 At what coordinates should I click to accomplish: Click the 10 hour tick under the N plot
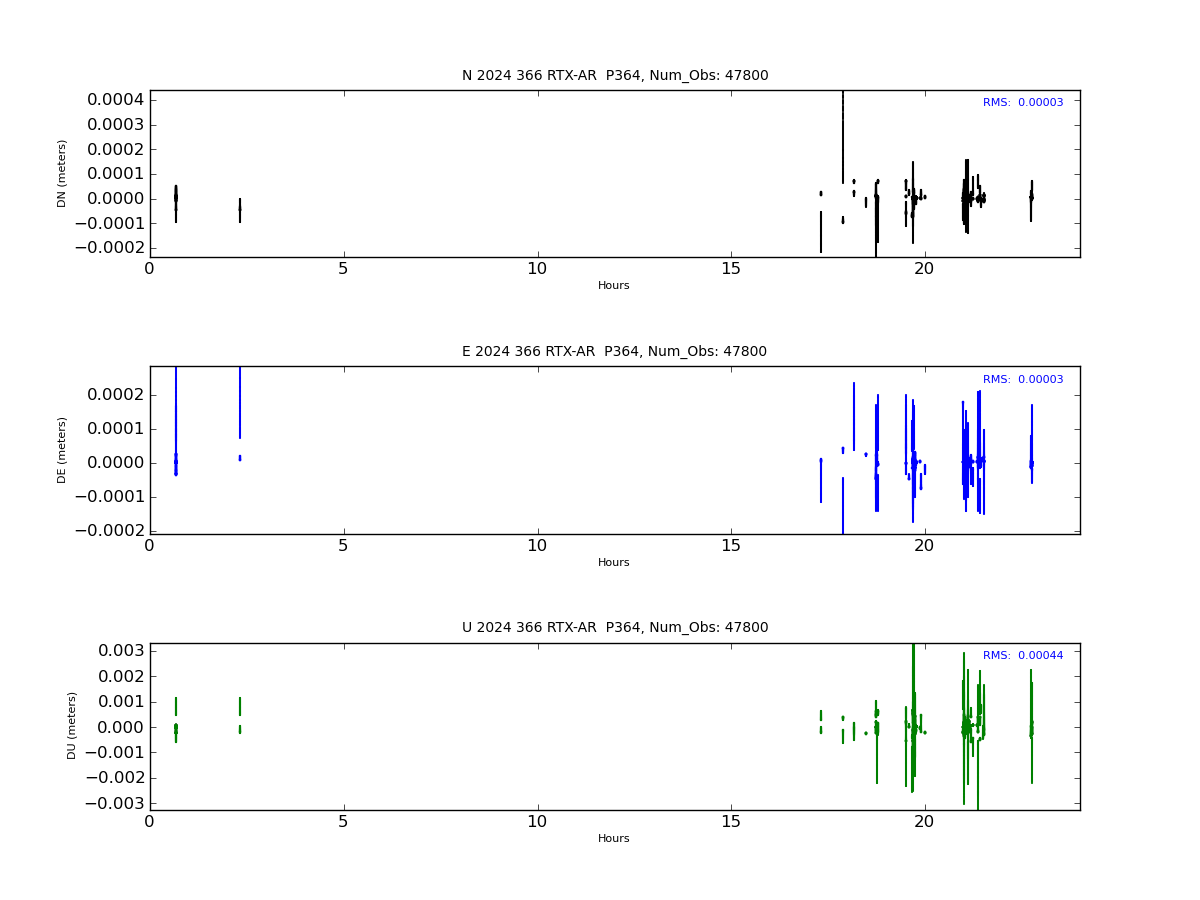tap(537, 269)
